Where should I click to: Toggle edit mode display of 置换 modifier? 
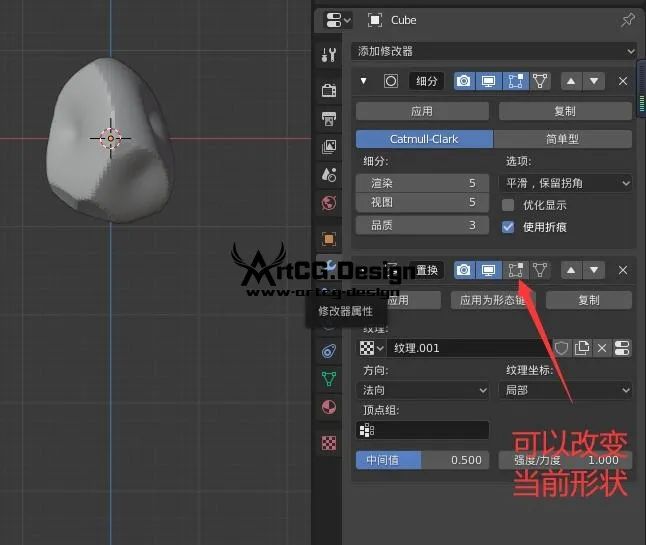515,270
